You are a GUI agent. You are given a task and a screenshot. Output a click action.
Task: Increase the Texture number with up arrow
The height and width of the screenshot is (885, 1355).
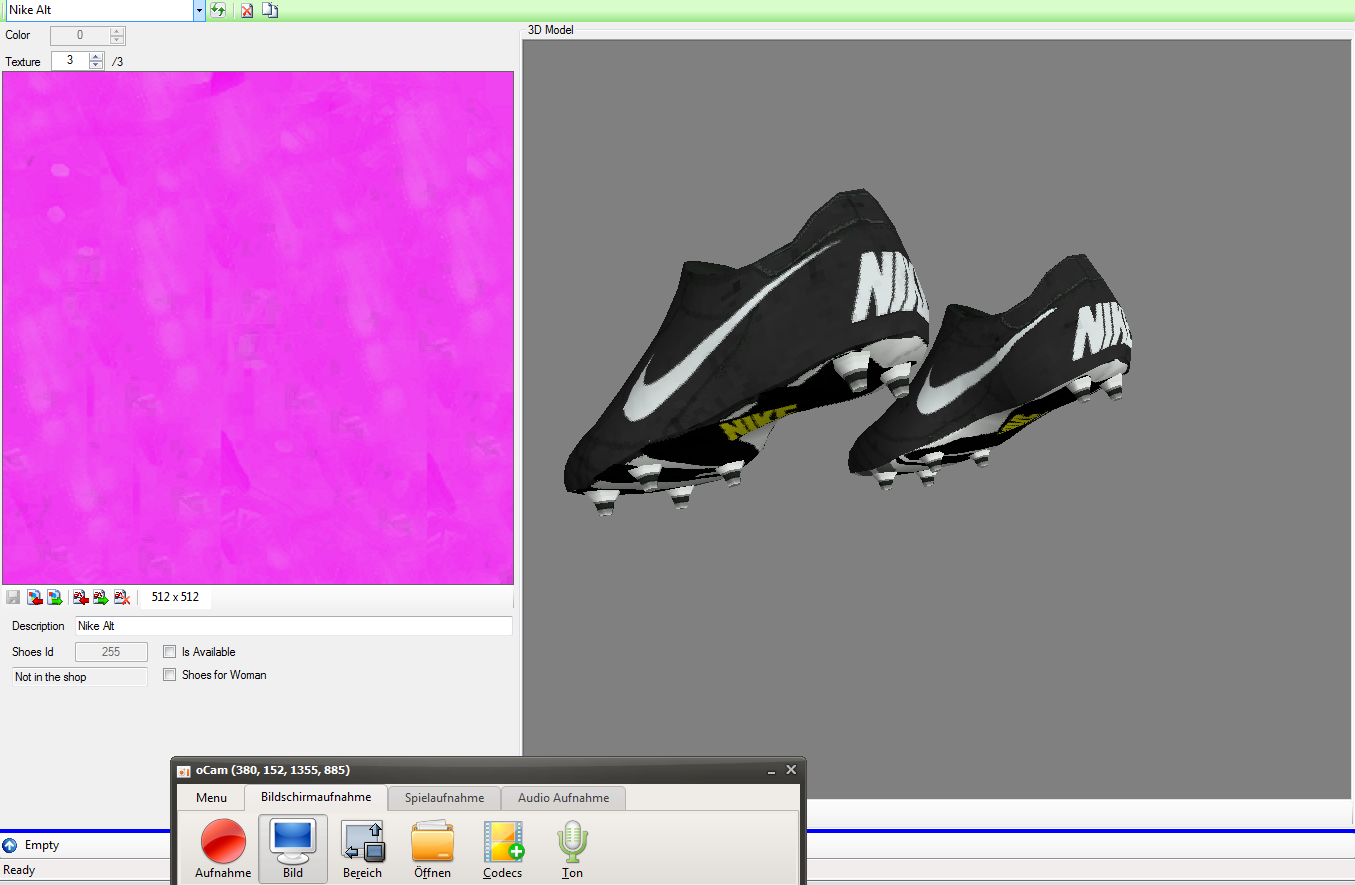tap(96, 56)
